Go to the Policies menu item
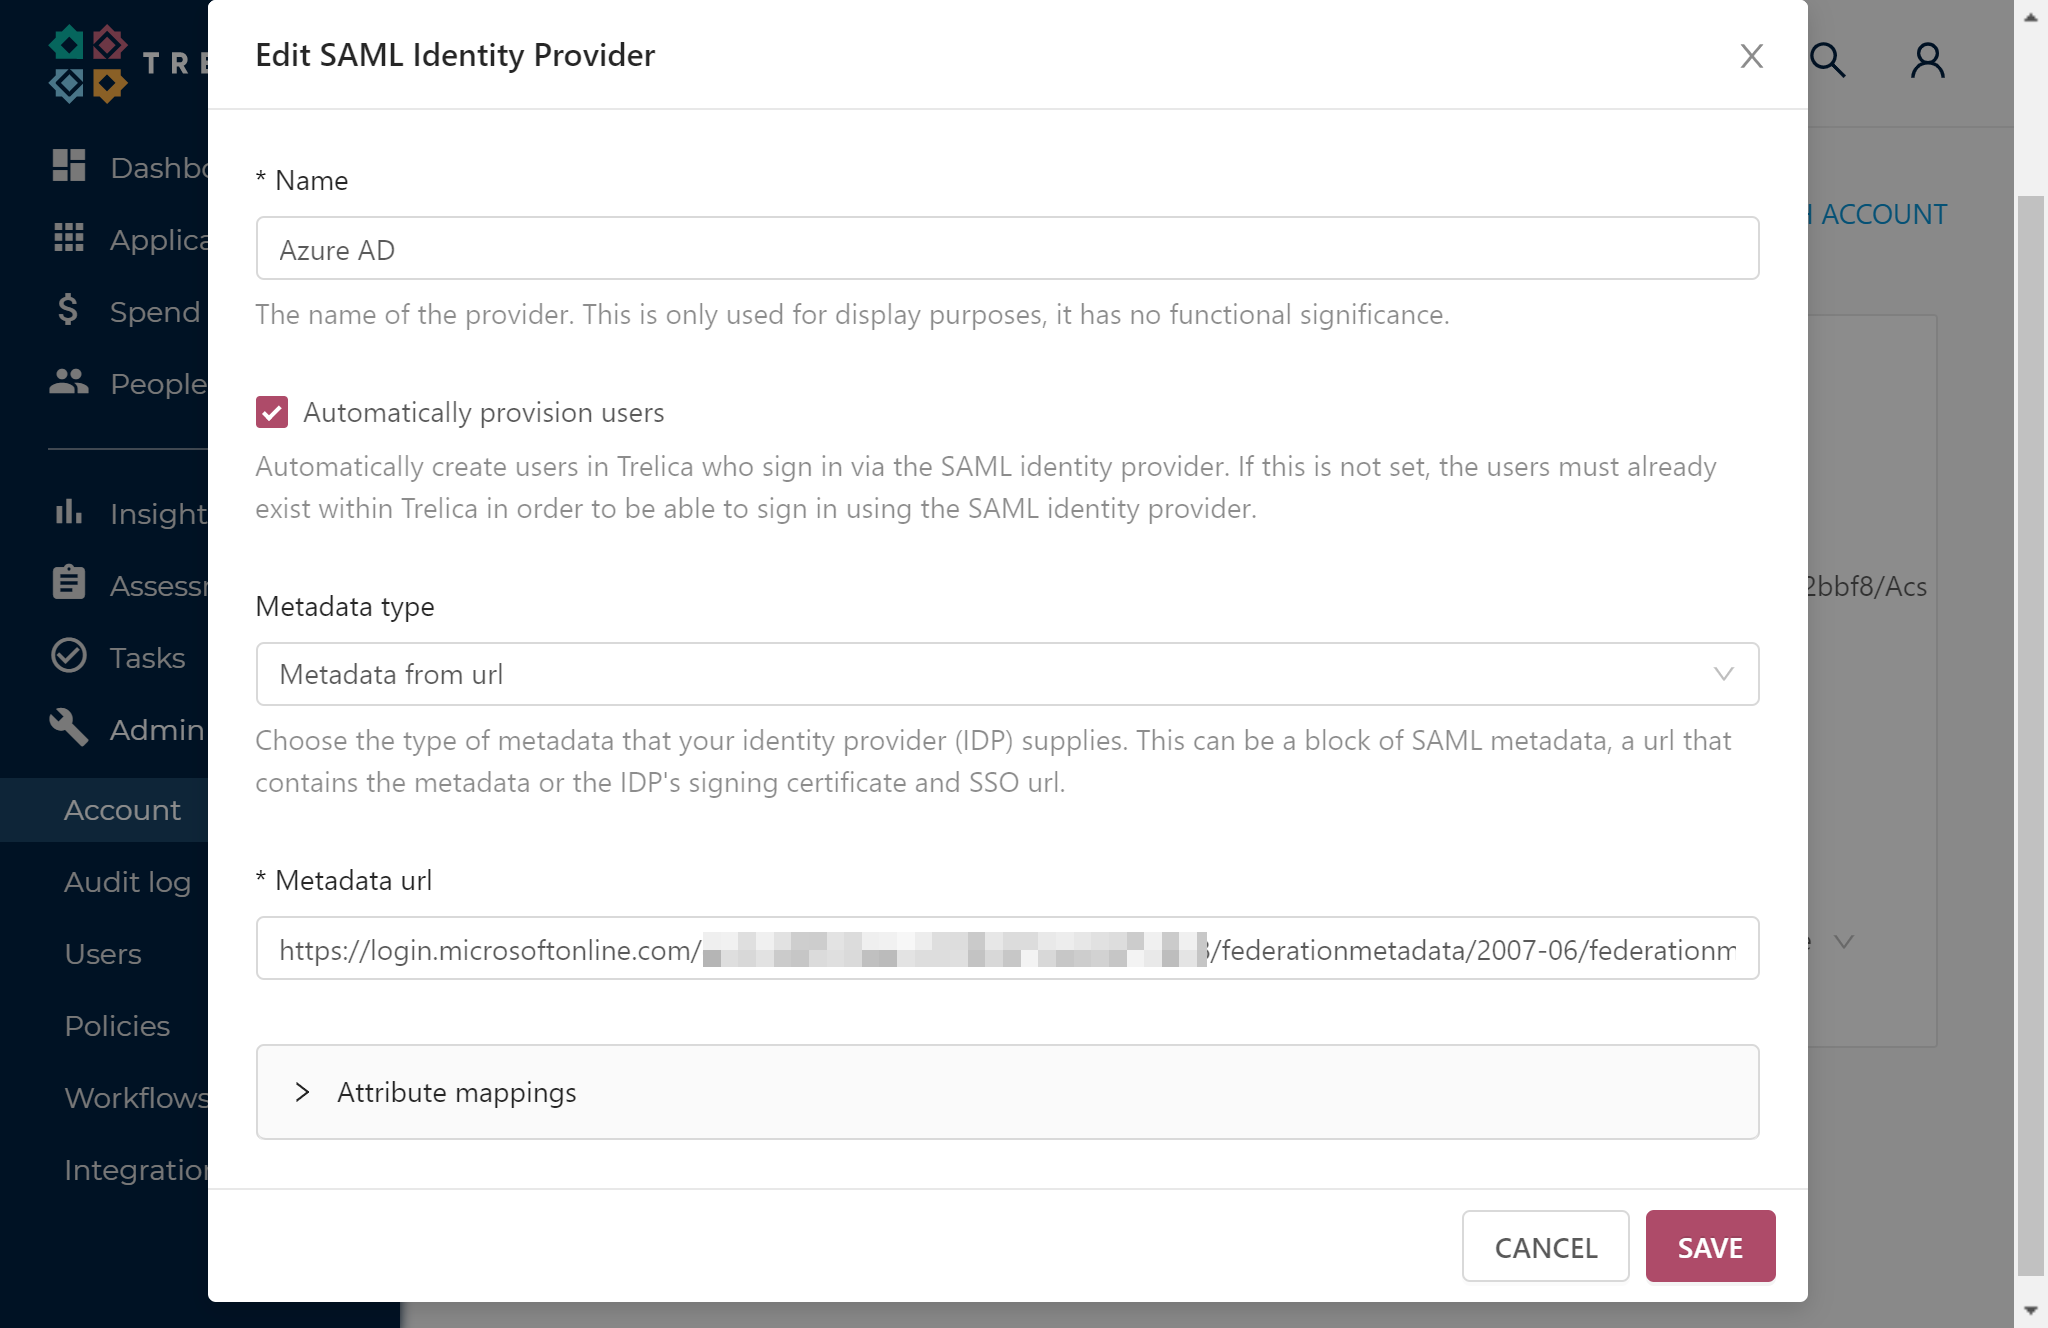Screen dimensions: 2048x1328 (117, 1026)
